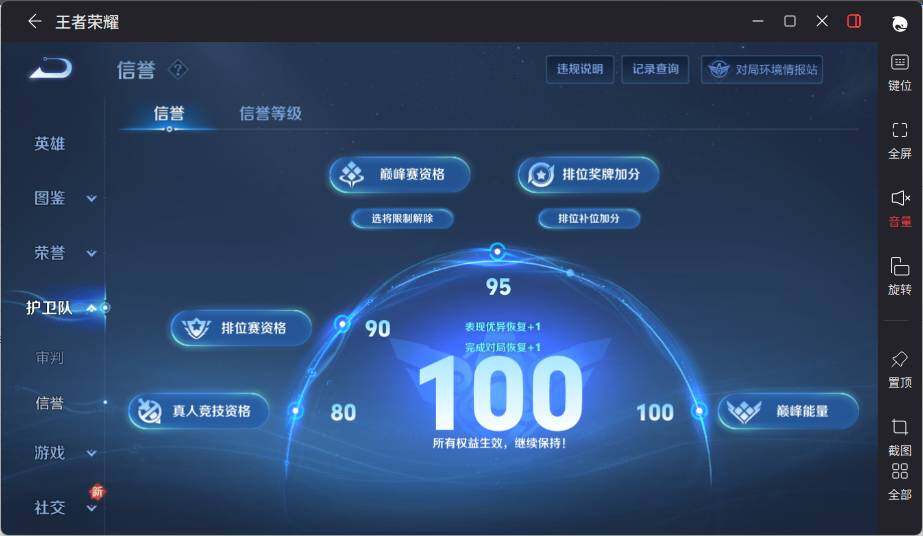Viewport: 923px width, 536px height.
Task: Select 信誉 in the sidebar submenu
Action: point(49,403)
